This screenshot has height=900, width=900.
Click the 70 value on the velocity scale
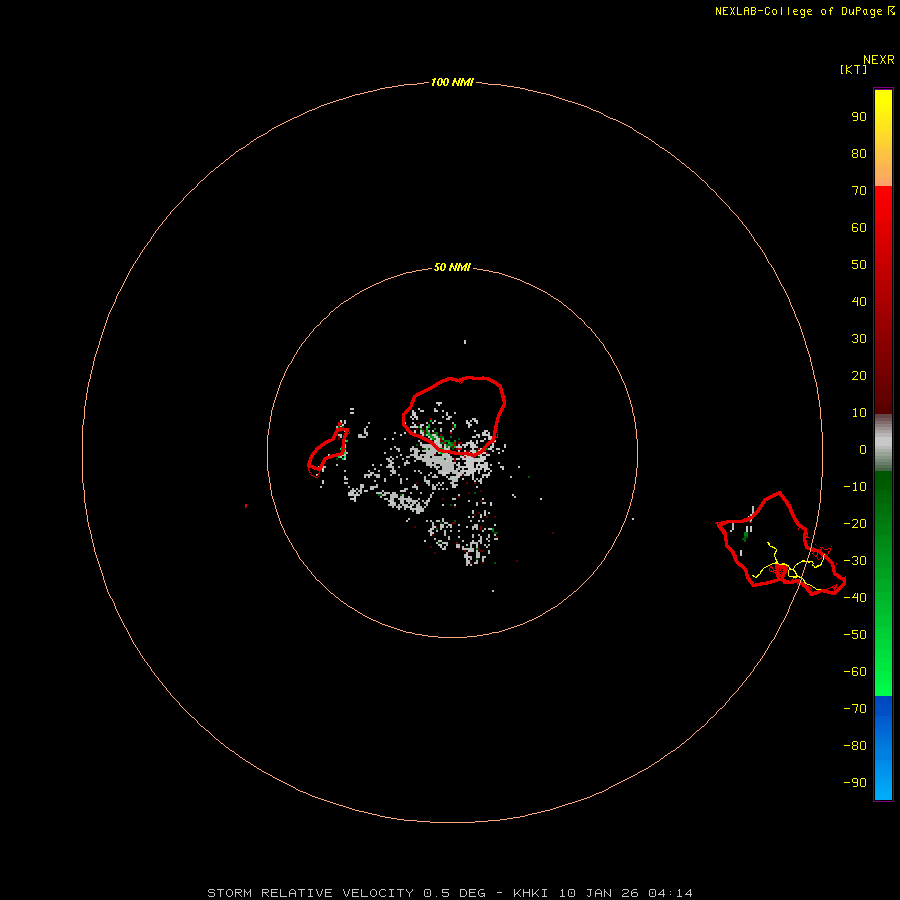pyautogui.click(x=859, y=191)
